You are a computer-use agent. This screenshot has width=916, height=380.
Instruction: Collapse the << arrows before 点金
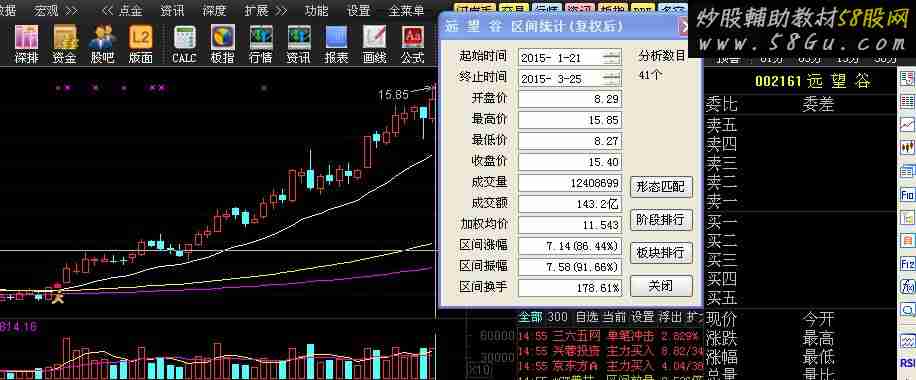coord(107,11)
